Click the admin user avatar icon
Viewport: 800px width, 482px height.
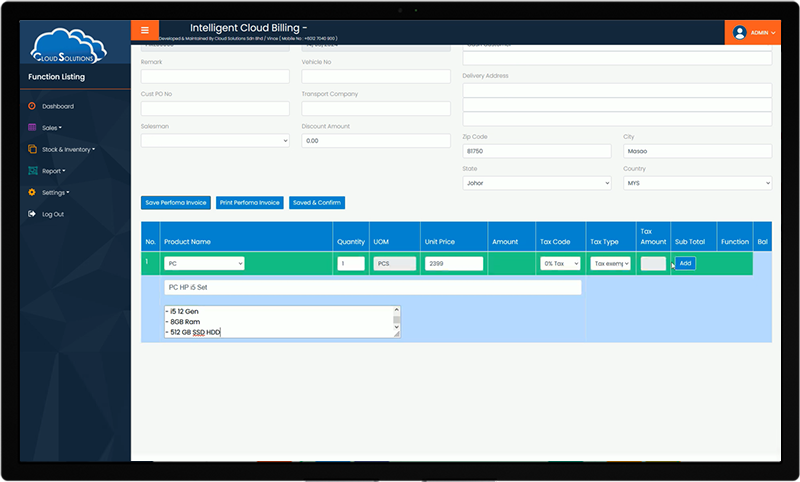click(739, 33)
